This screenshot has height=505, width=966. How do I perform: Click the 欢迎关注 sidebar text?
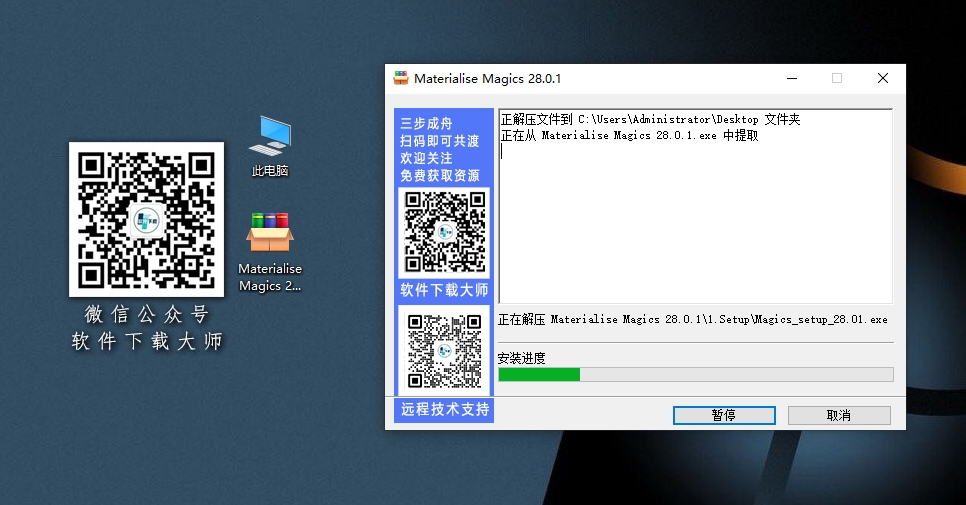426,158
